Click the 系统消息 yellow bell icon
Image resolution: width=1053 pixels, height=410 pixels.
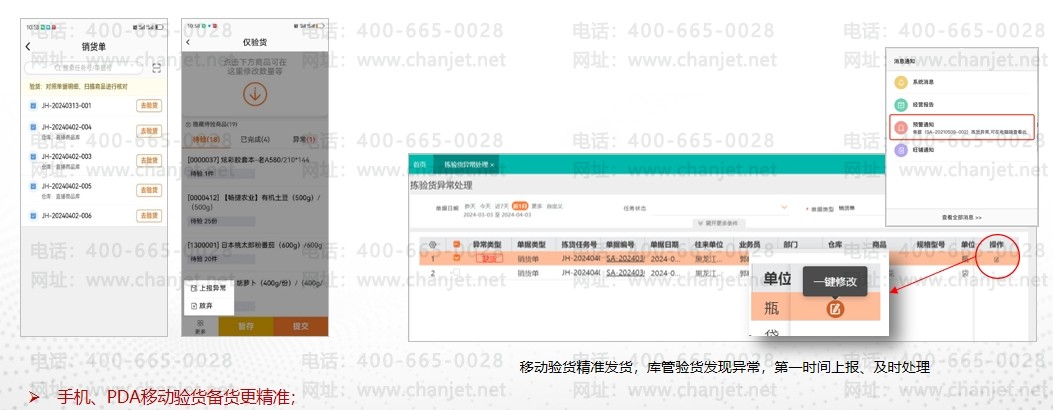coord(901,81)
